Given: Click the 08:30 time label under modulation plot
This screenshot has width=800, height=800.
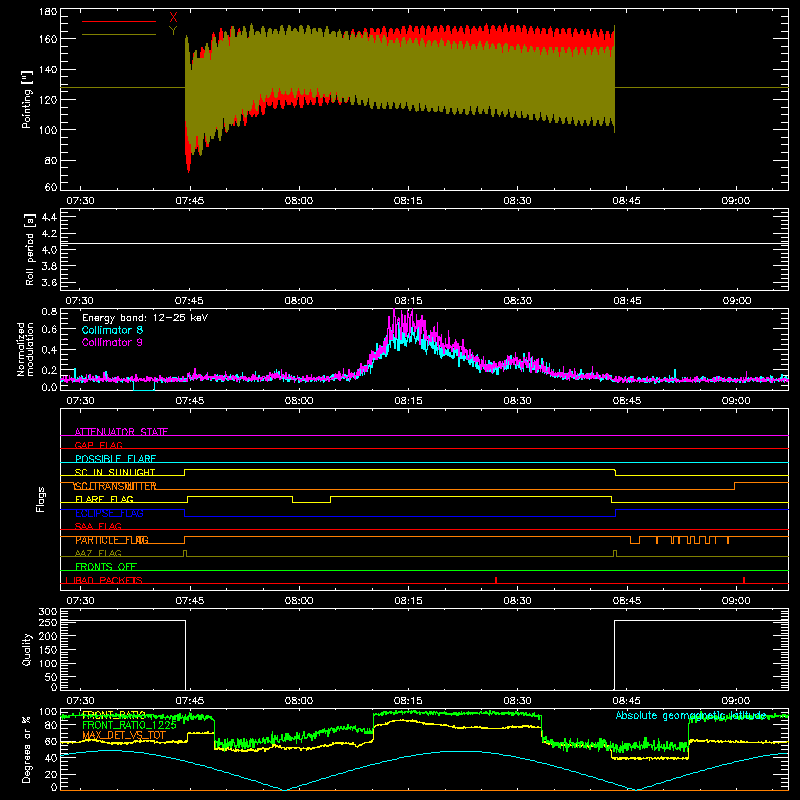Looking at the screenshot, I should point(517,401).
